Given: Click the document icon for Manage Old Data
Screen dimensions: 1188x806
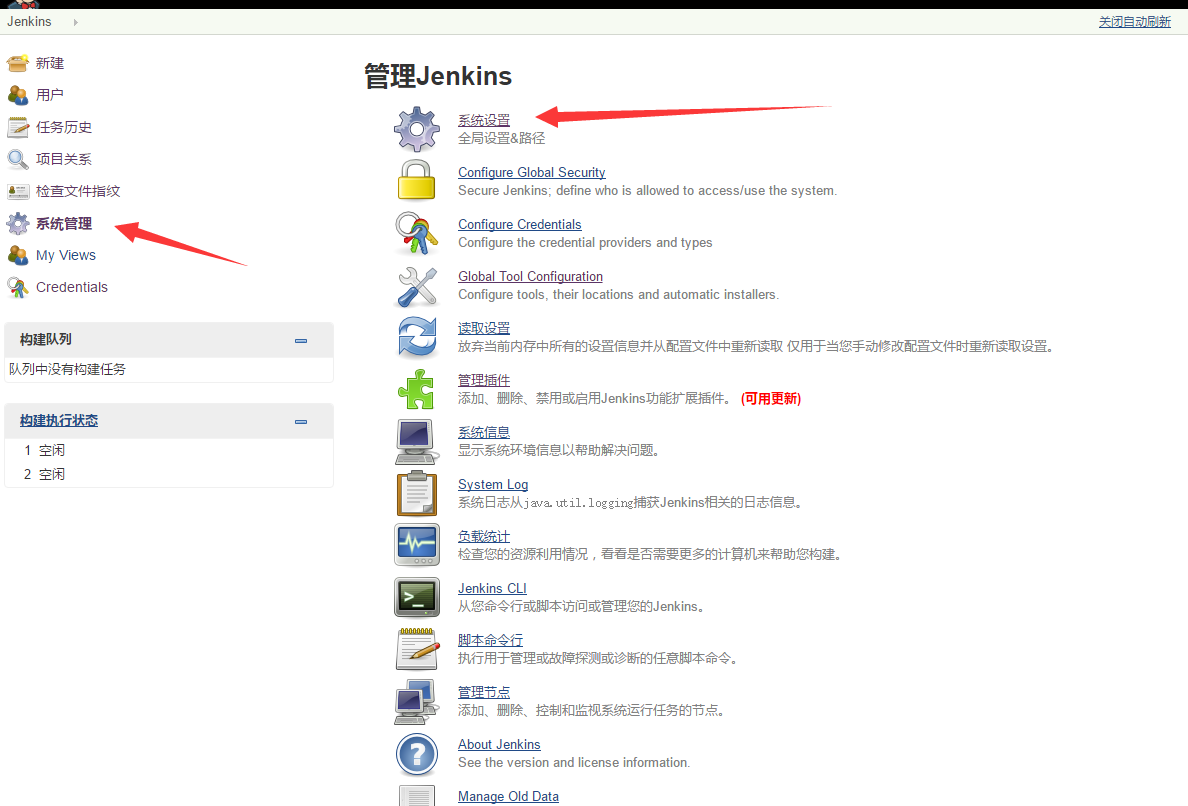Looking at the screenshot, I should [x=417, y=796].
